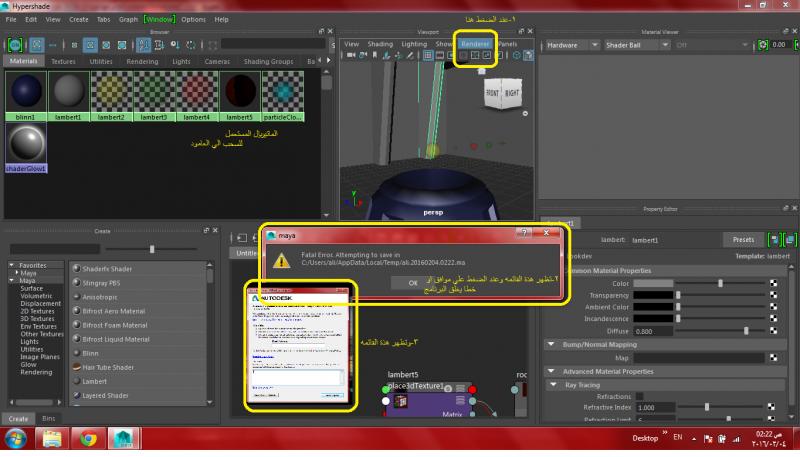Screen dimensions: 800x457
Task: Sort Browser items by time icon
Action: 174,45
